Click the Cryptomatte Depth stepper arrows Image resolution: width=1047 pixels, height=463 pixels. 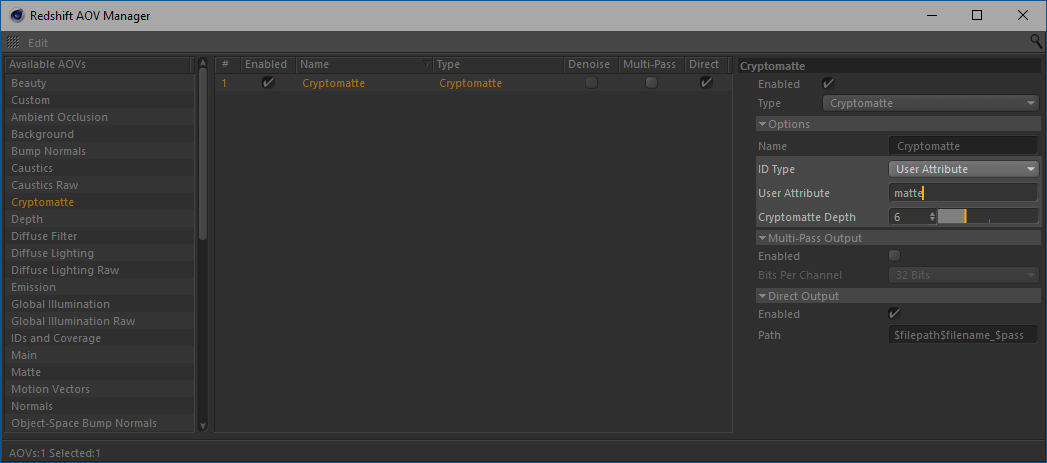coord(932,217)
